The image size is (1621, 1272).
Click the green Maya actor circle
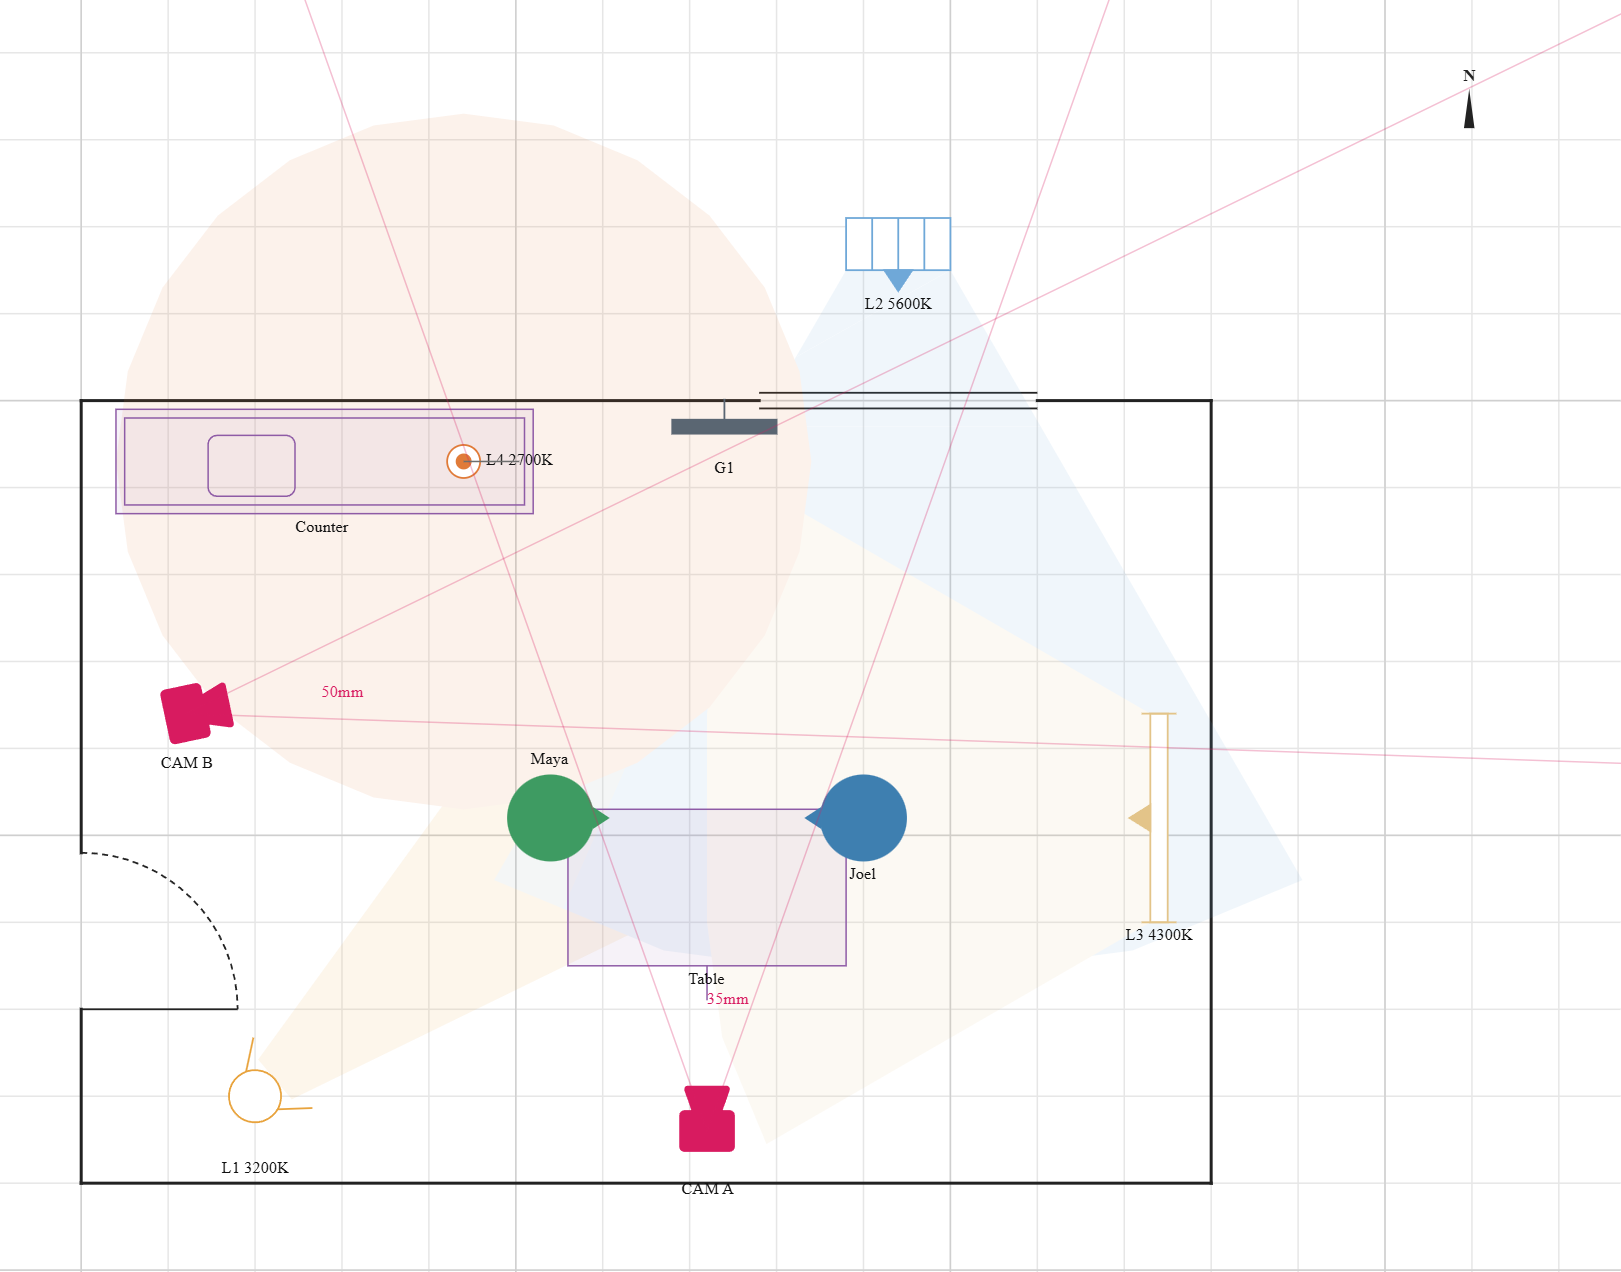point(551,818)
